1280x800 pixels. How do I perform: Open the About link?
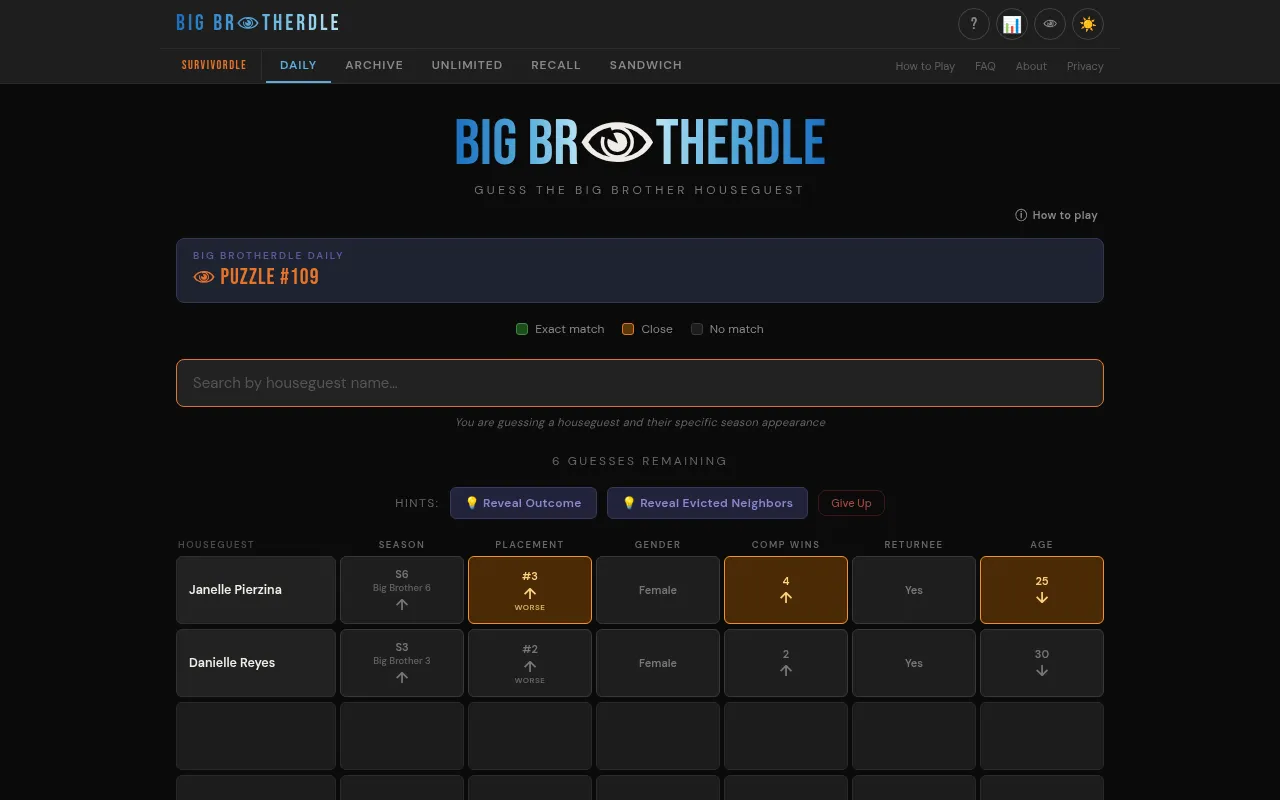coord(1031,66)
